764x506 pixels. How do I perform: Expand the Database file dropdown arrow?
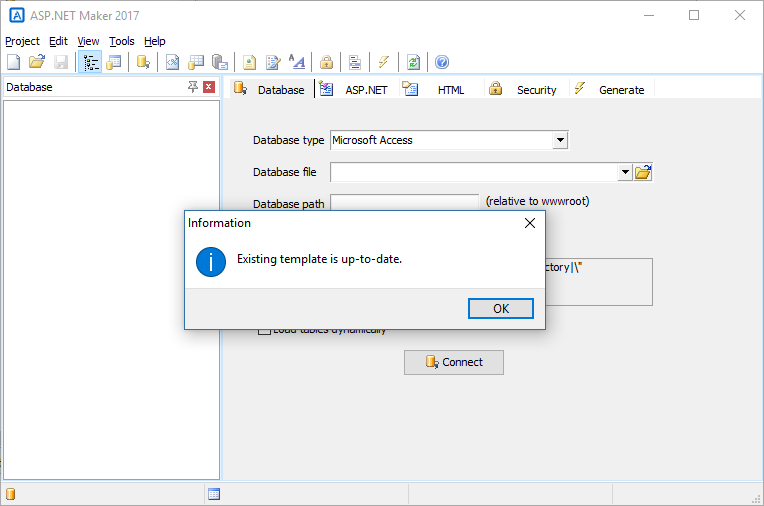[x=625, y=172]
